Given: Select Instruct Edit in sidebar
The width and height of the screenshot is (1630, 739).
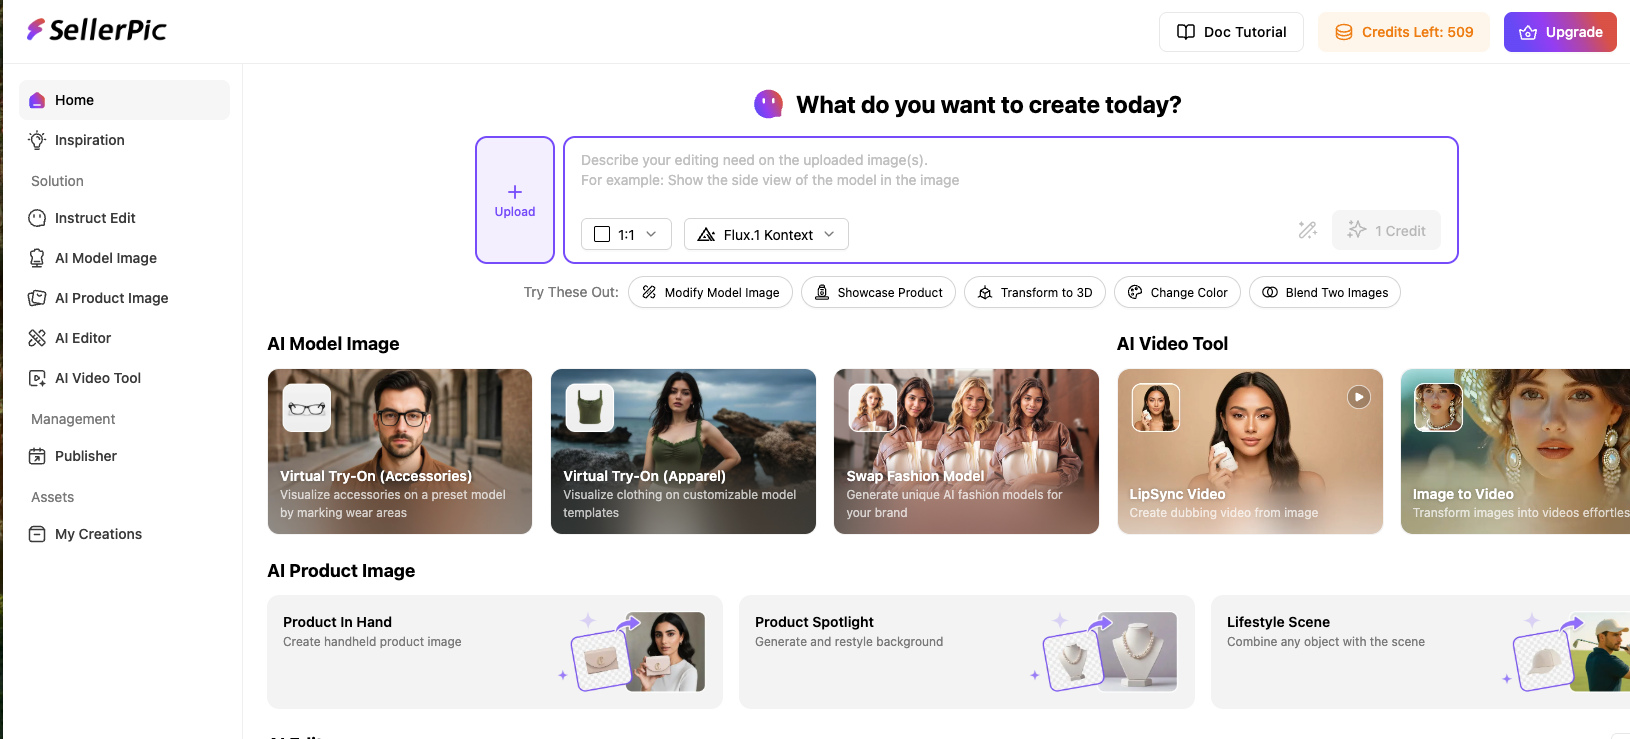Looking at the screenshot, I should (x=124, y=218).
